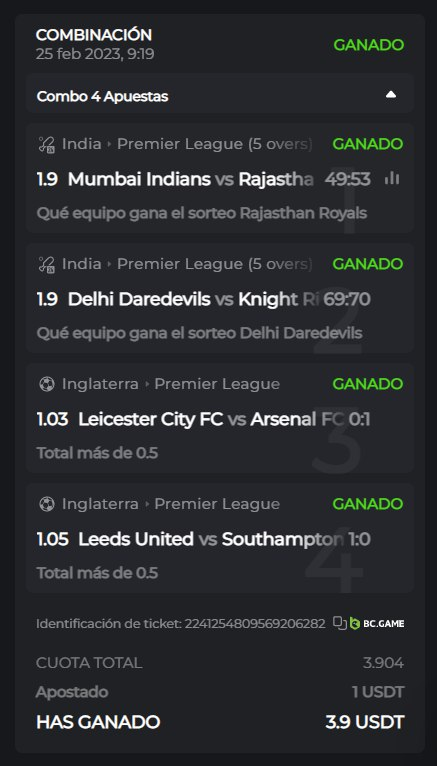This screenshot has width=437, height=766.
Task: Click the BC.GAME logo
Action: (x=377, y=623)
